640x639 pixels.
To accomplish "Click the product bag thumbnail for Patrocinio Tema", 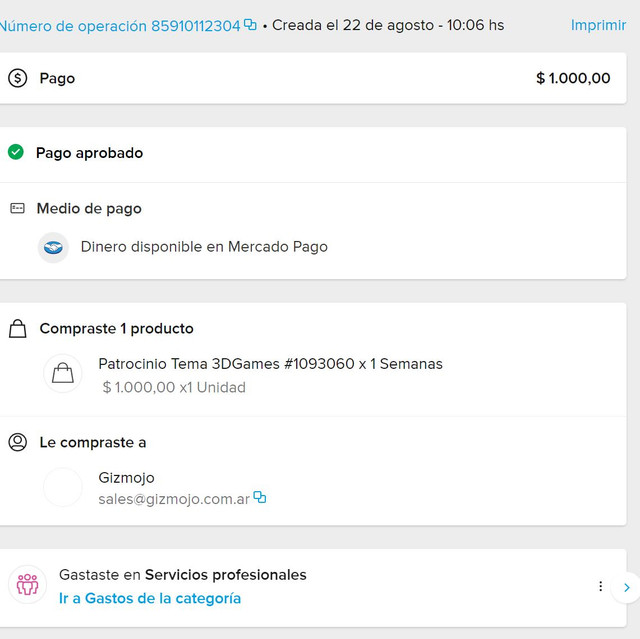I will coord(63,373).
